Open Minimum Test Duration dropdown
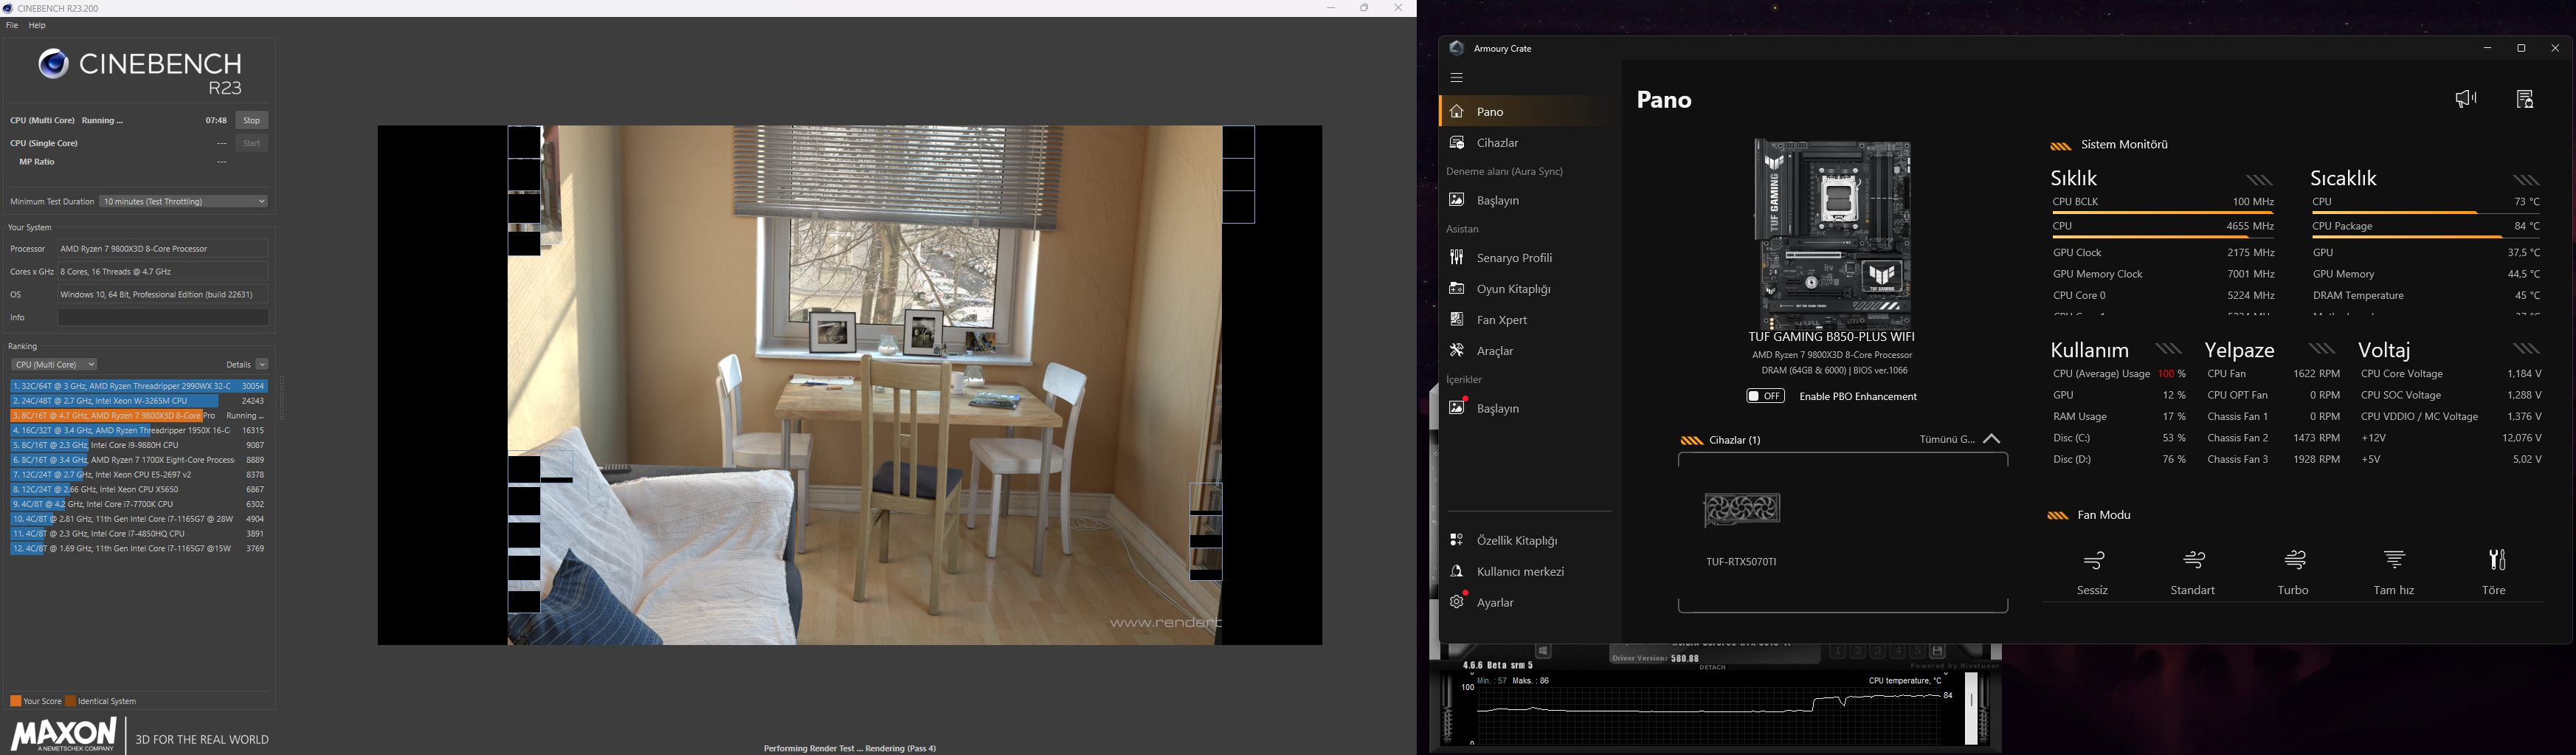The image size is (2576, 755). (184, 202)
